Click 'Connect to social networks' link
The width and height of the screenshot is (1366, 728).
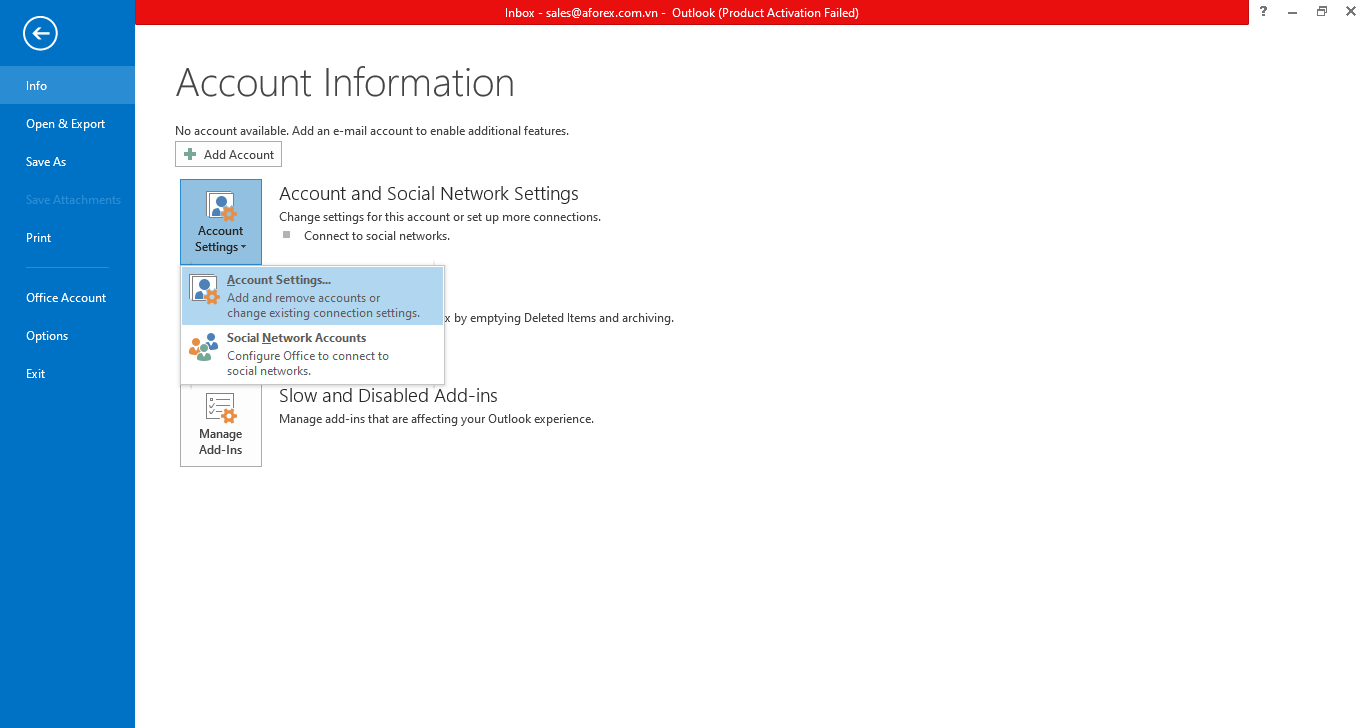click(377, 236)
